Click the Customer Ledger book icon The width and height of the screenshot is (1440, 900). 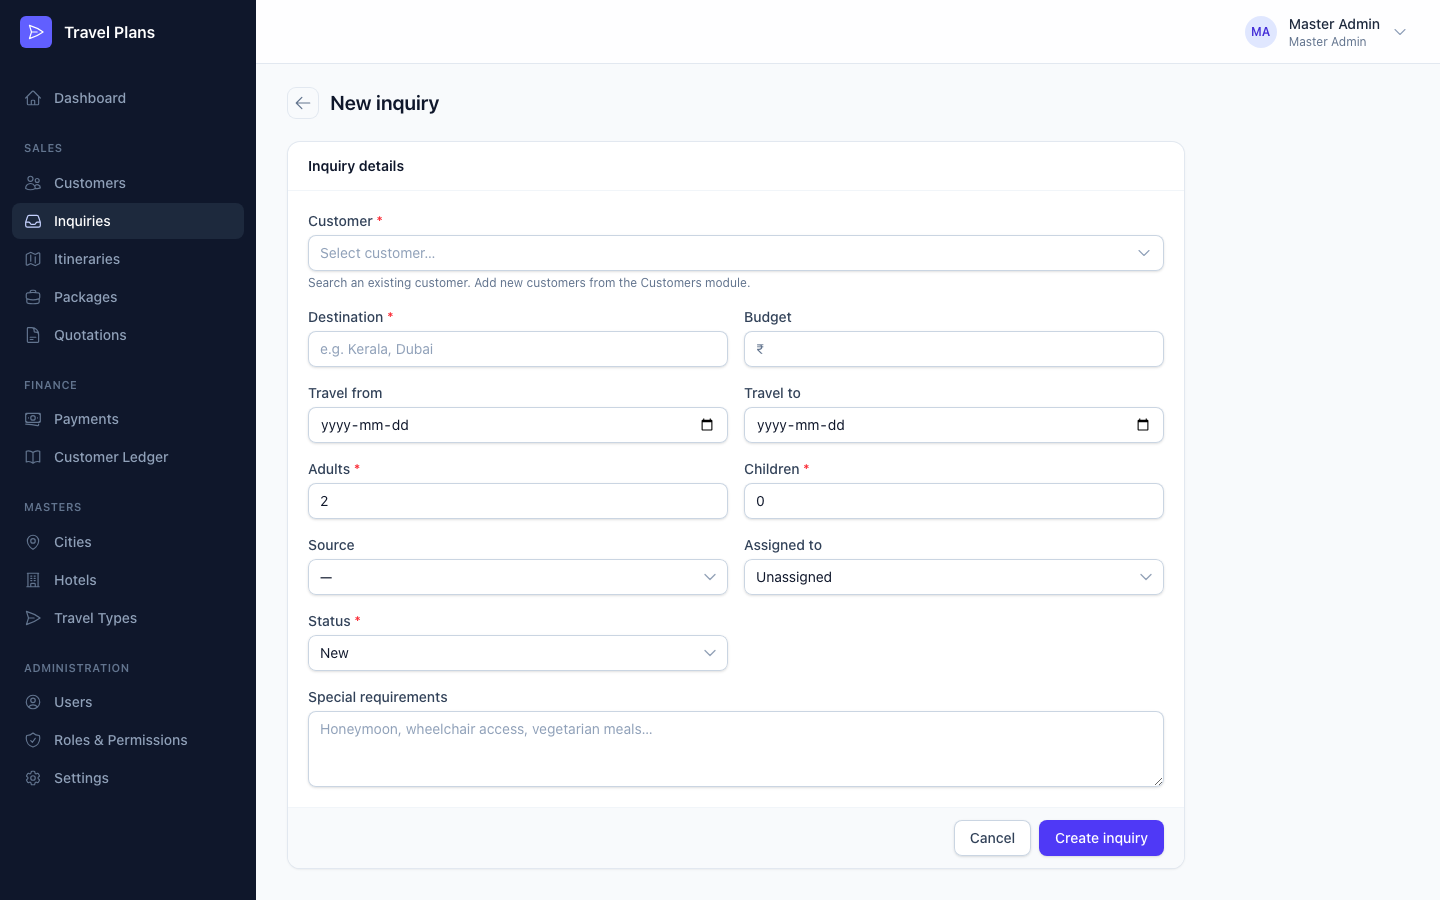click(x=33, y=457)
